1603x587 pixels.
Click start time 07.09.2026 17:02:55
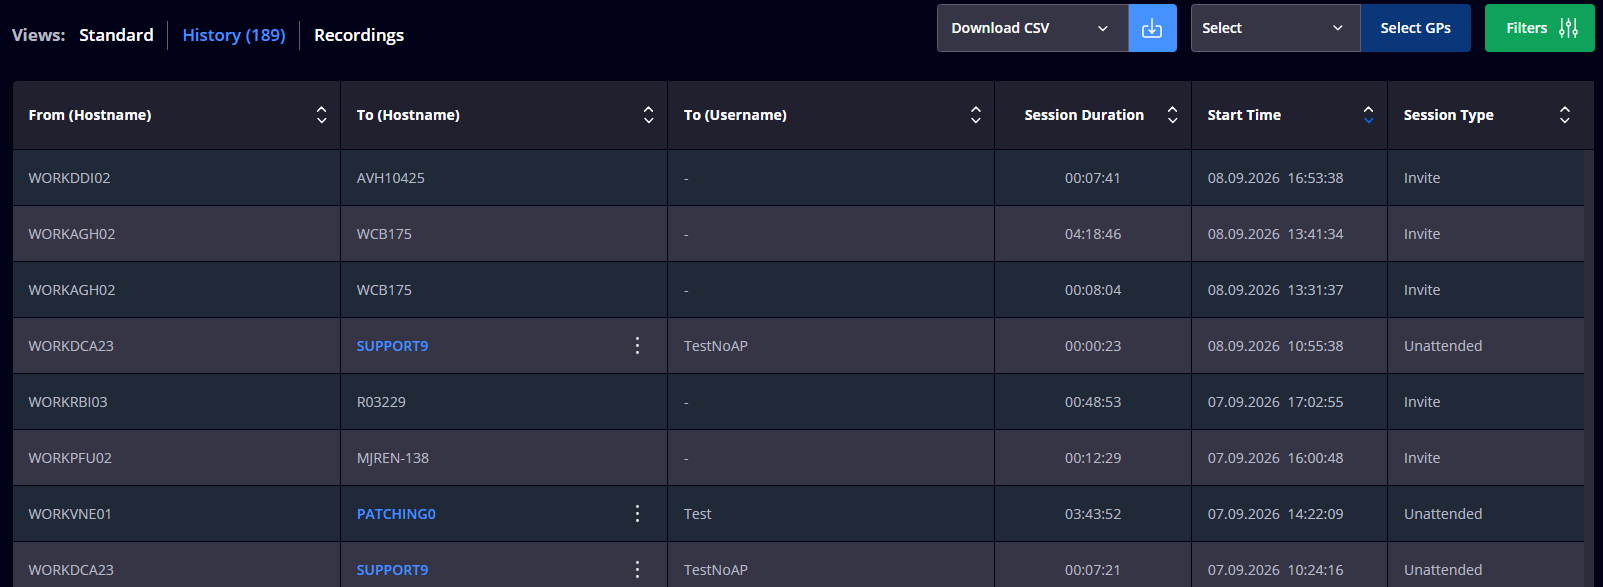pos(1275,402)
